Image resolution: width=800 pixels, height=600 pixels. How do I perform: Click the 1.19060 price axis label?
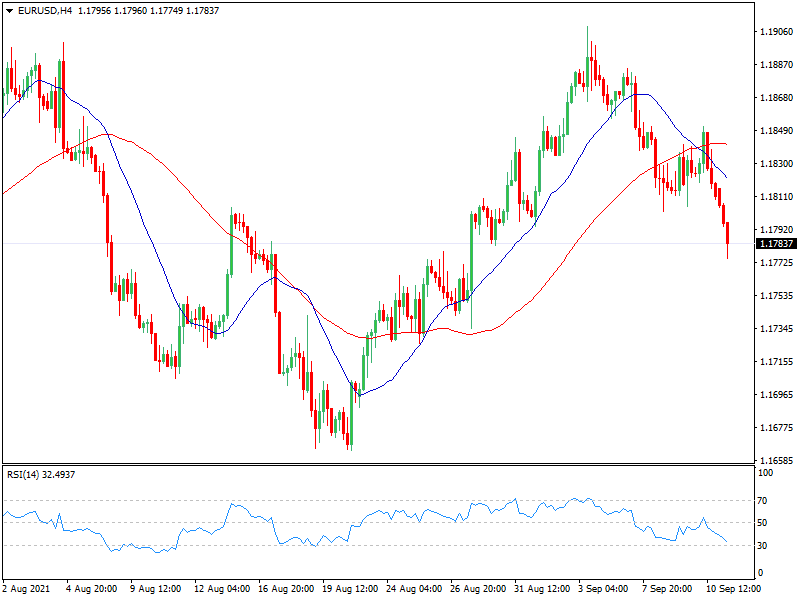776,32
